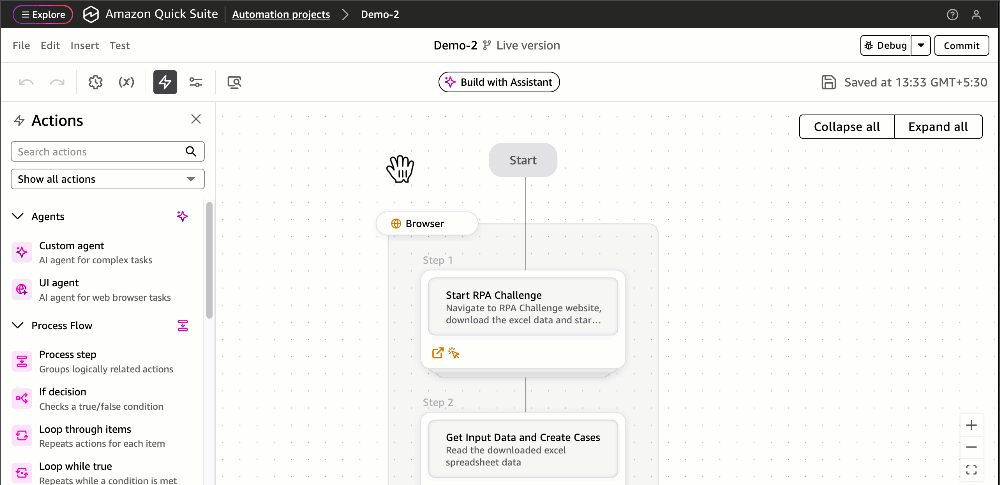Open the properties sliders icon
1000x485 pixels.
pos(196,82)
